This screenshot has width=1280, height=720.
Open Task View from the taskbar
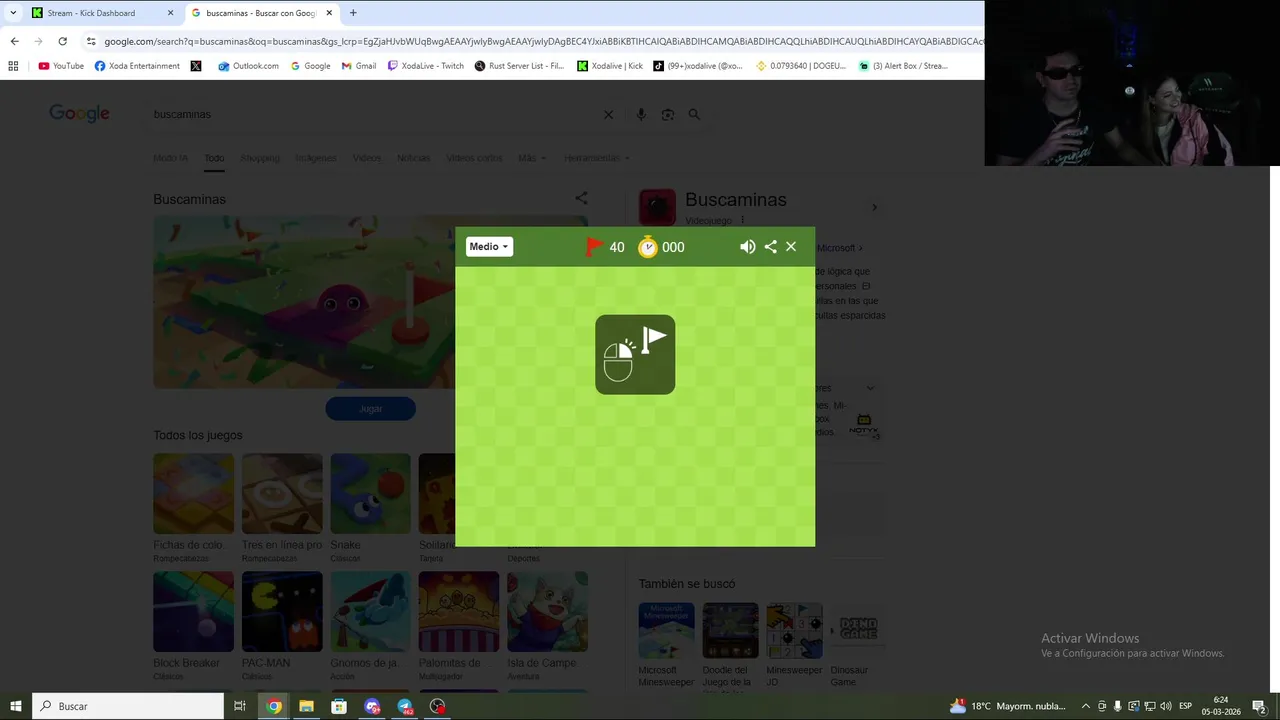(x=240, y=706)
